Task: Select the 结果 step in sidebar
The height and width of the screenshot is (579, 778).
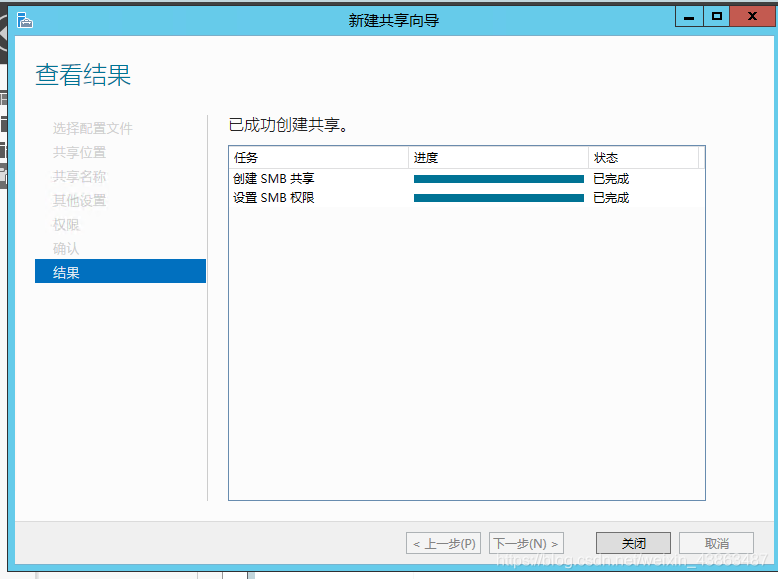Action: pos(121,271)
